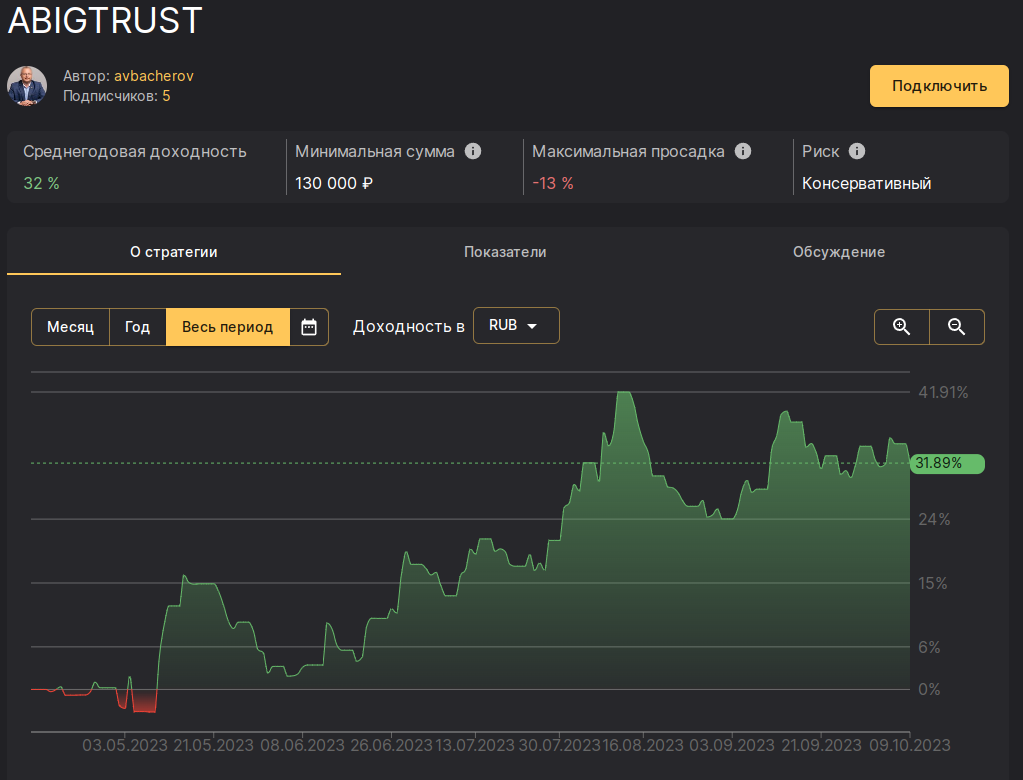Image resolution: width=1023 pixels, height=780 pixels.
Task: Click the author avatar photo
Action: click(27, 86)
